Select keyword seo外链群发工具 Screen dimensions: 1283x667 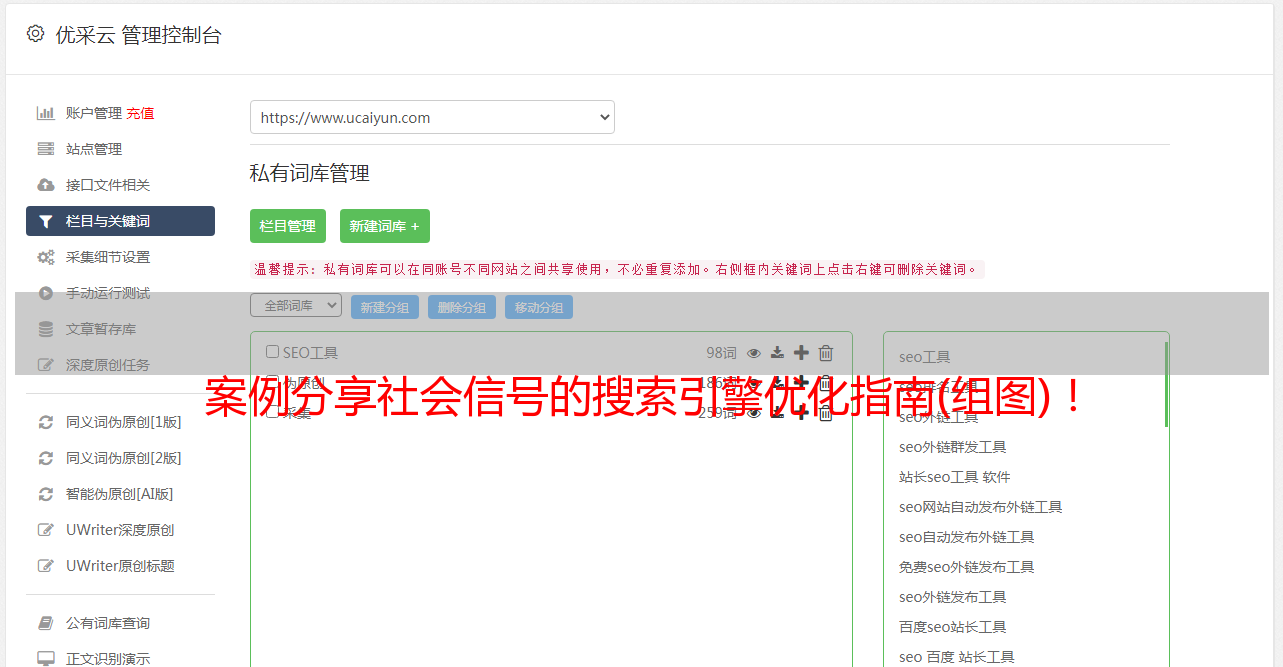[x=953, y=447]
